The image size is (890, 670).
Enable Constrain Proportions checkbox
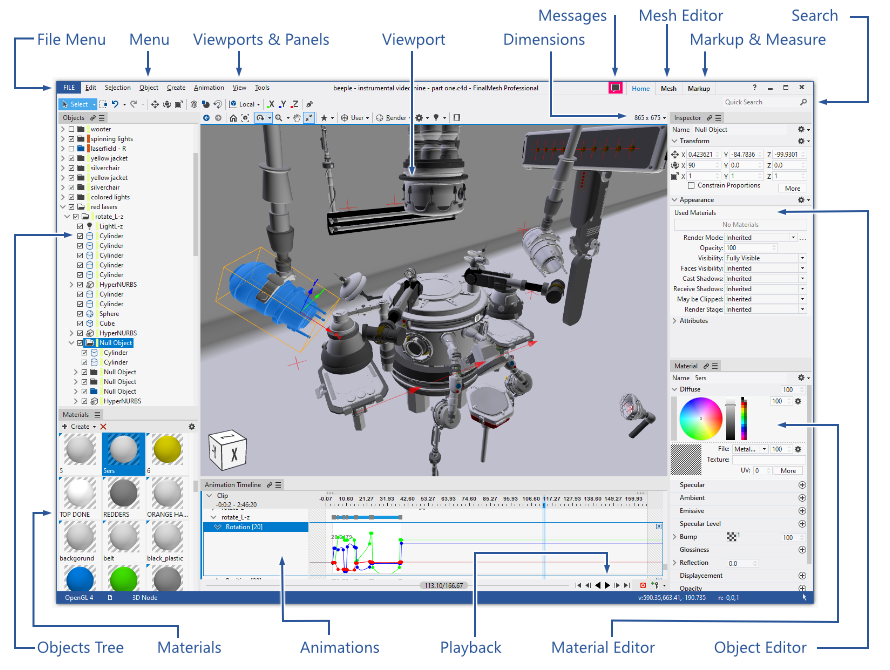[x=691, y=186]
